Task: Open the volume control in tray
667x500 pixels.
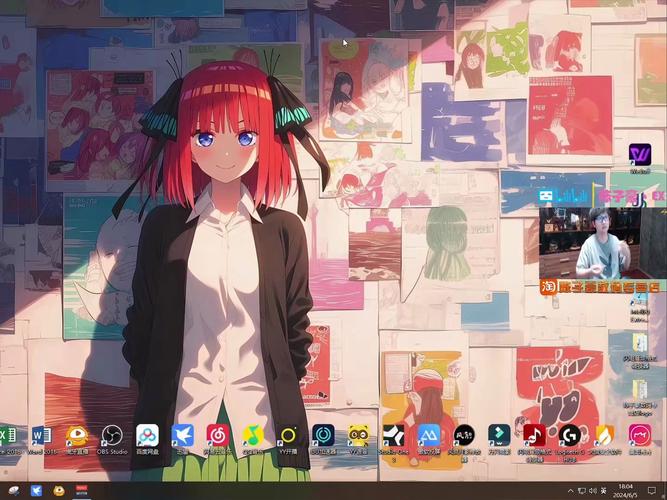Action: point(593,491)
